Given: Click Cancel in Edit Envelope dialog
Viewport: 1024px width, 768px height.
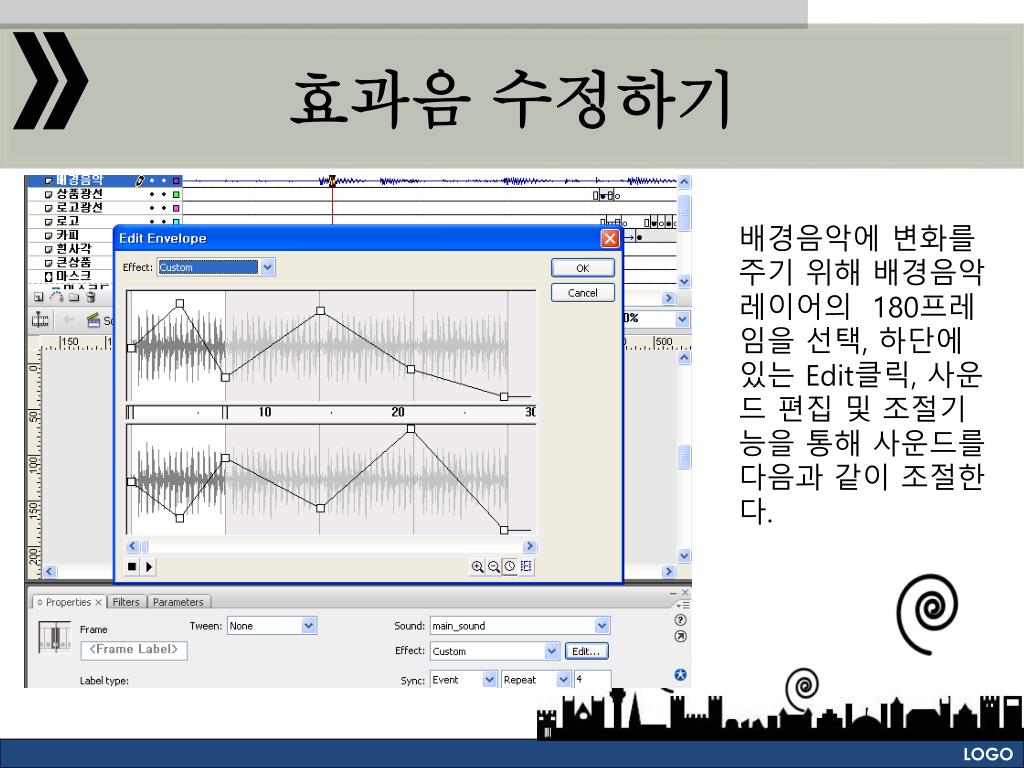Looking at the screenshot, I should tap(583, 293).
